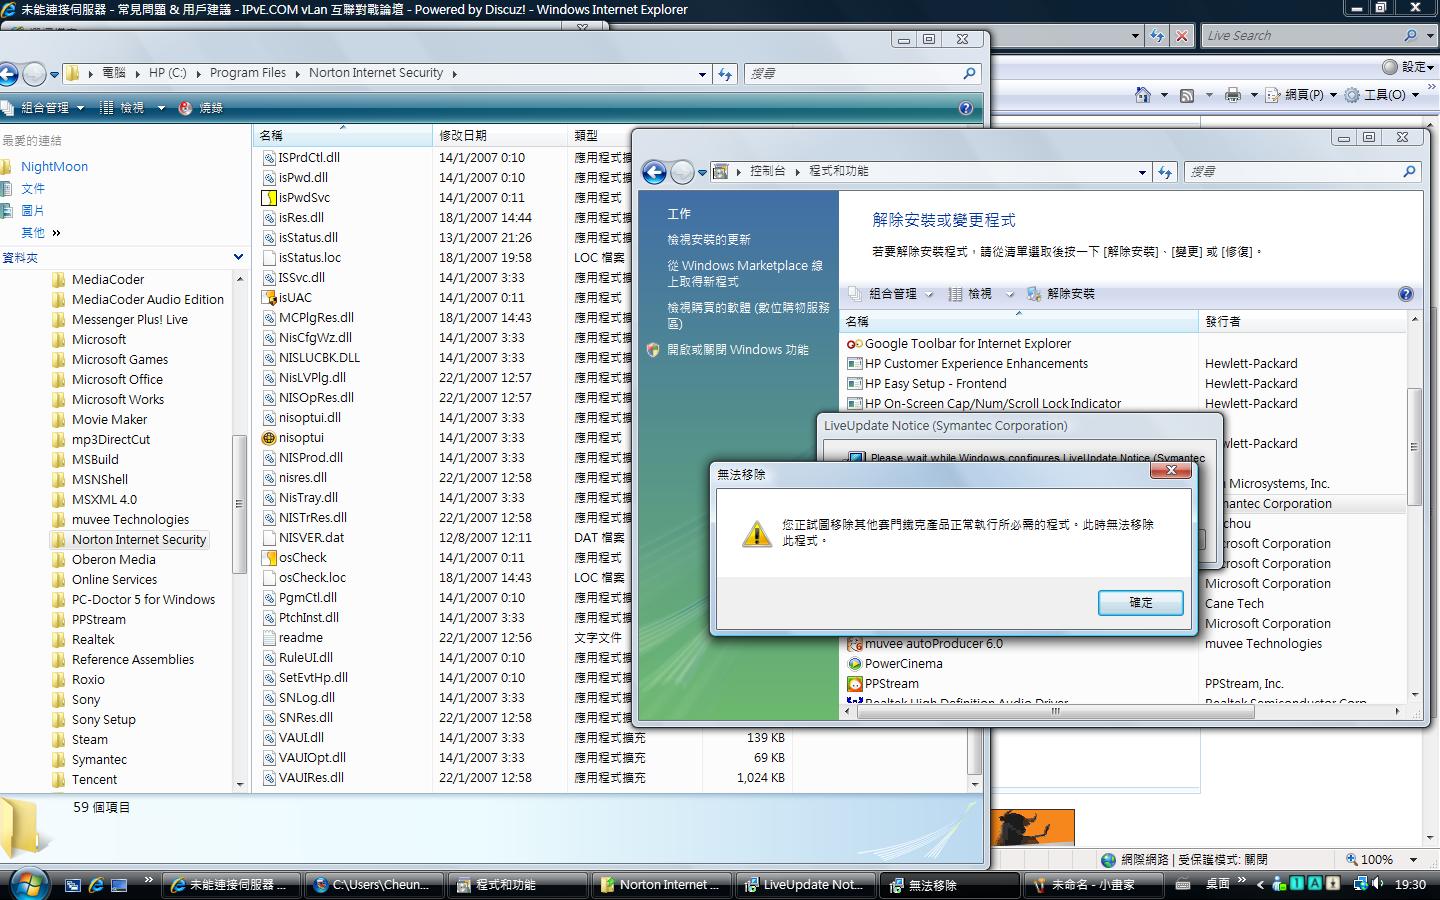The height and width of the screenshot is (900, 1440).
Task: Click the Home icon on the IE toolbar
Action: pos(1144,94)
